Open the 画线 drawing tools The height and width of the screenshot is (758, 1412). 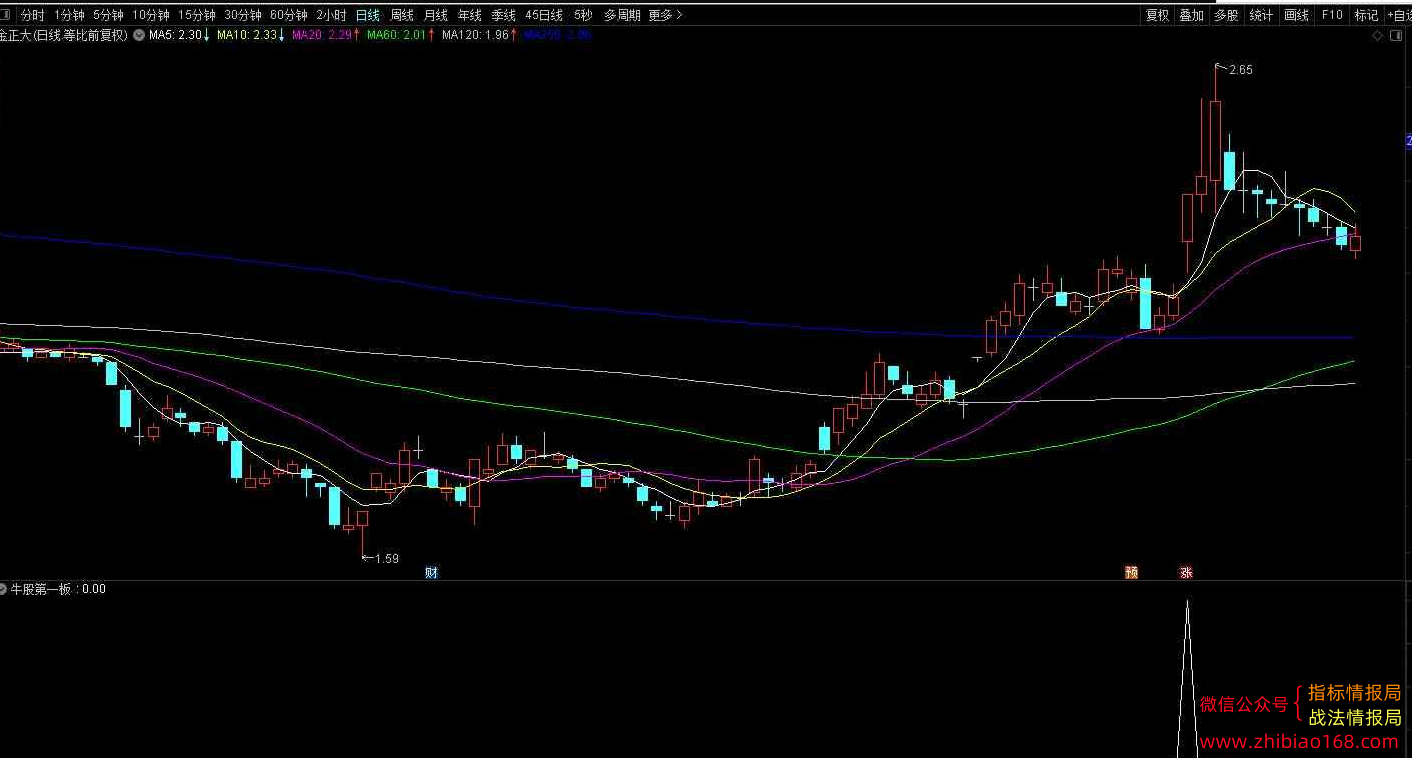pyautogui.click(x=1296, y=15)
